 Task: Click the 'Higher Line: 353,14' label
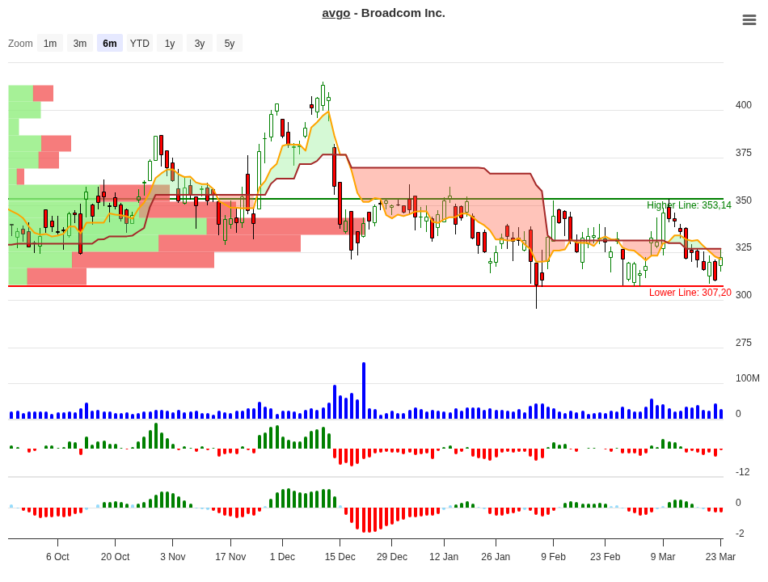click(689, 205)
